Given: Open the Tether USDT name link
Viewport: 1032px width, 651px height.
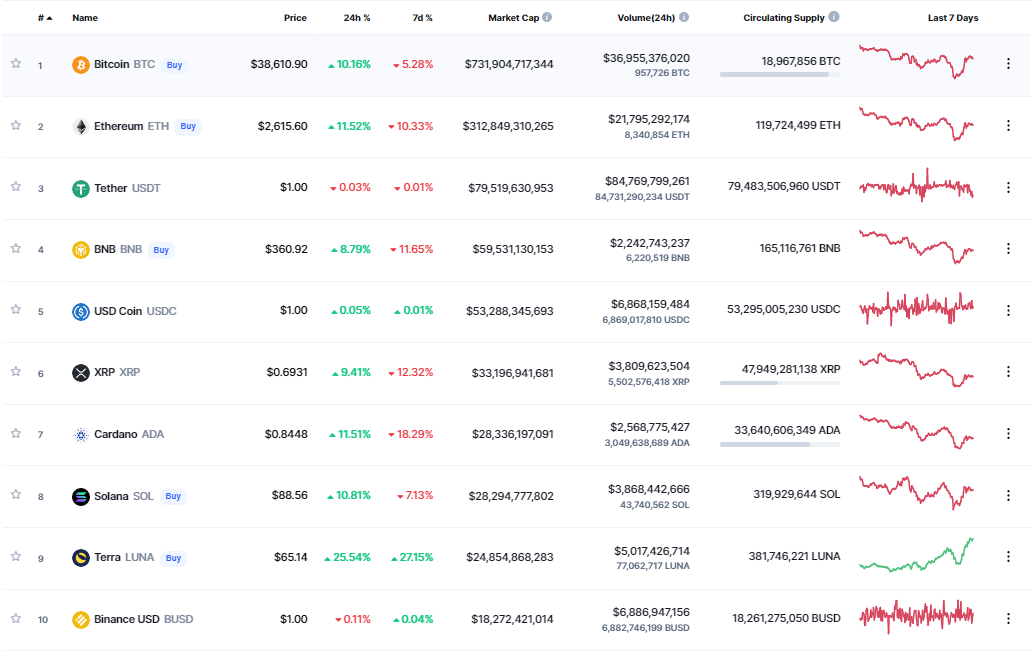Looking at the screenshot, I should pyautogui.click(x=127, y=188).
